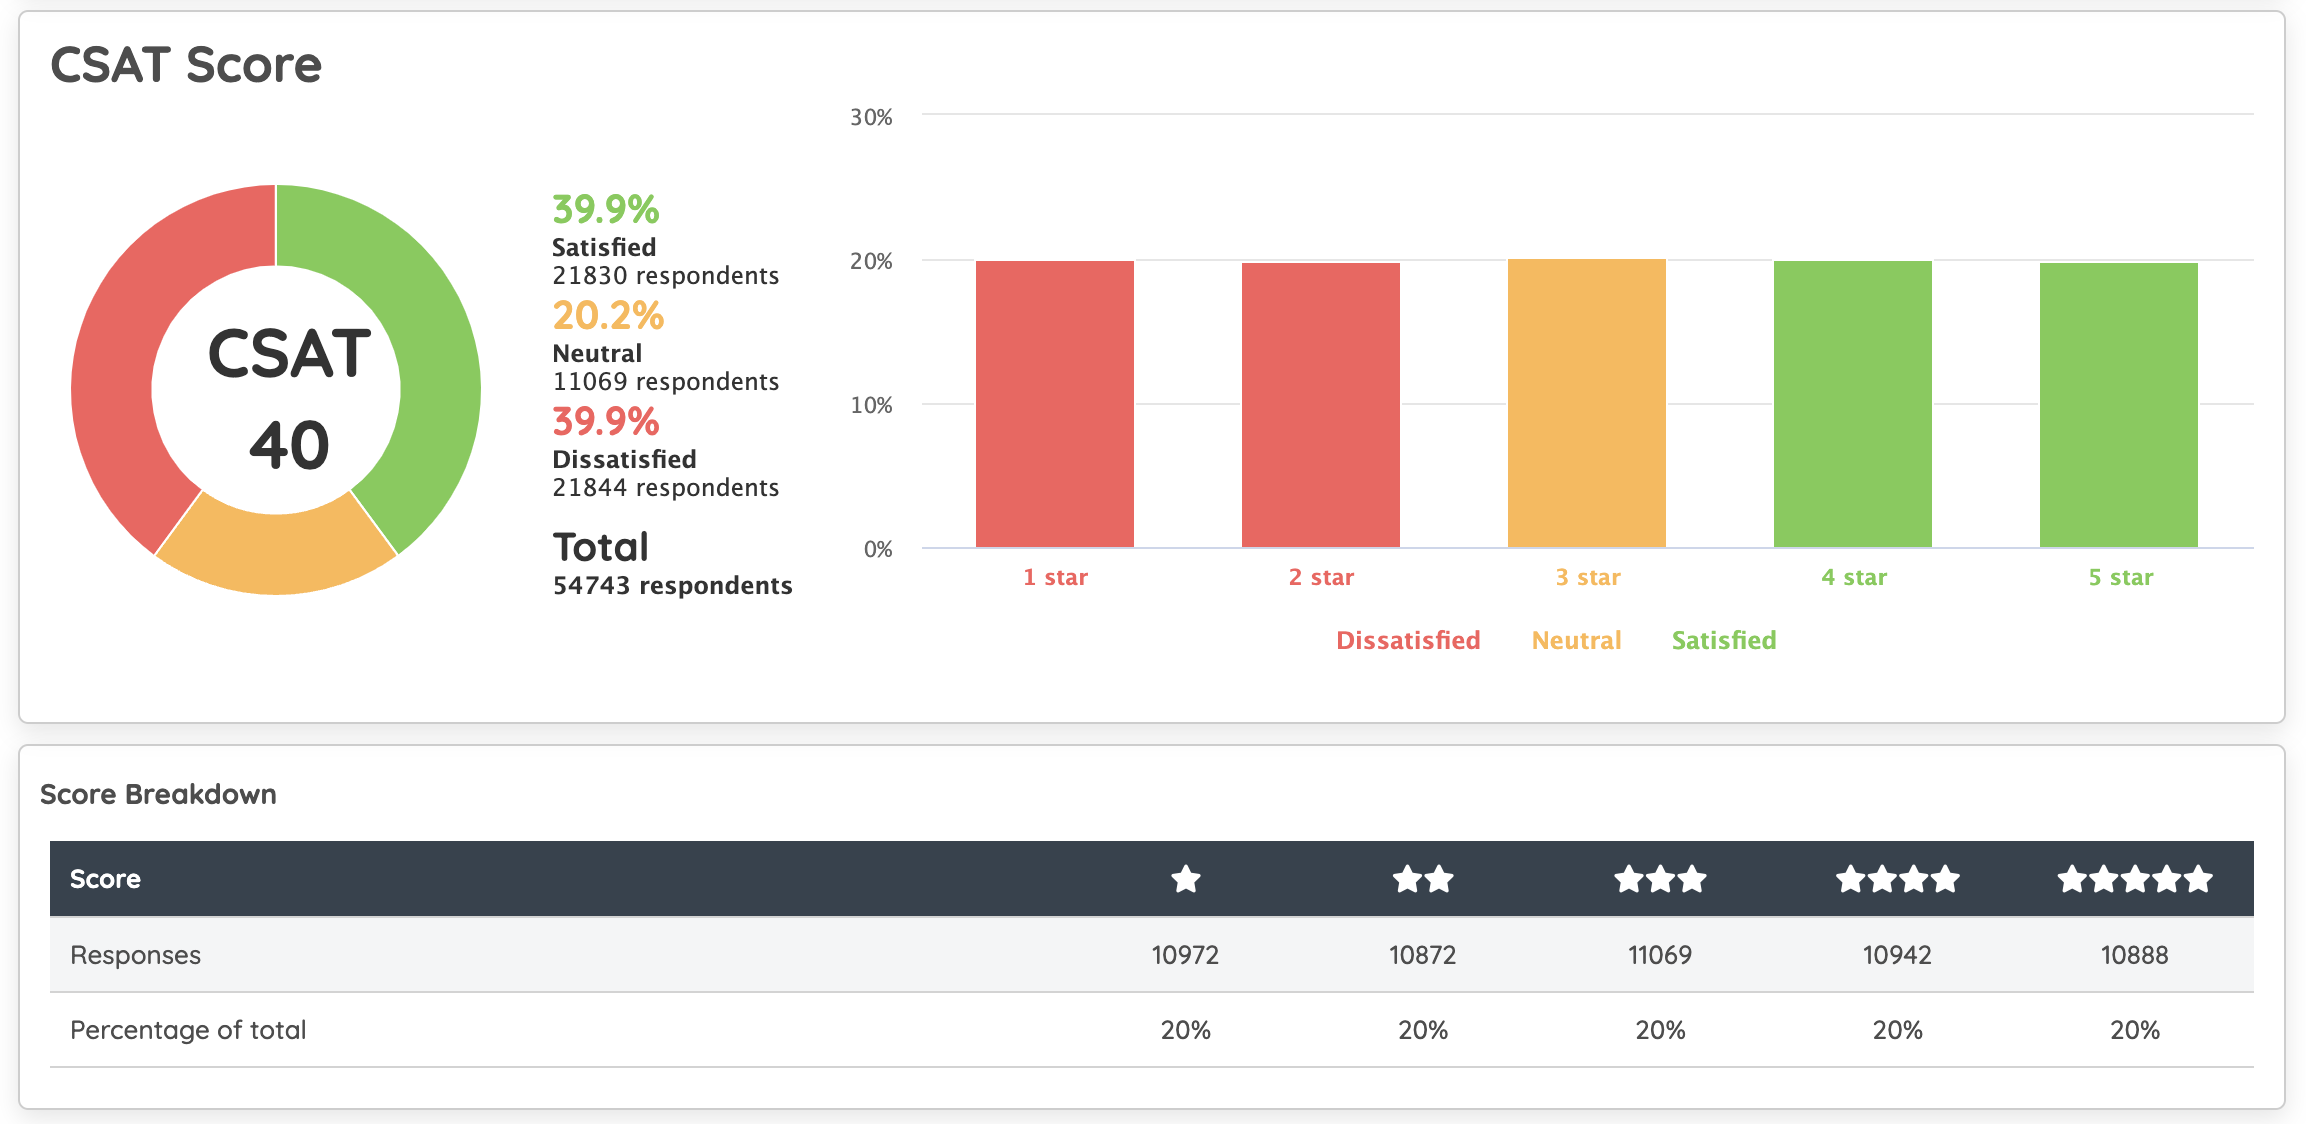
Task: Click the Percentage of total row label
Action: 188,1030
